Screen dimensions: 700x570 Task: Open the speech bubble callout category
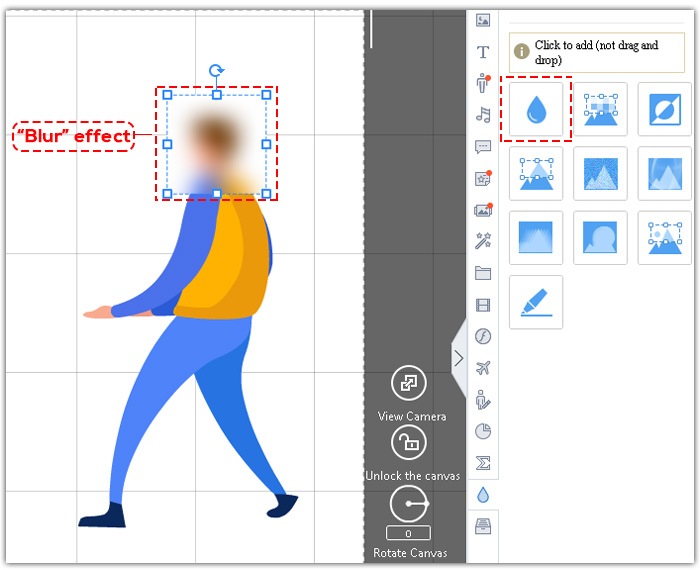point(483,146)
